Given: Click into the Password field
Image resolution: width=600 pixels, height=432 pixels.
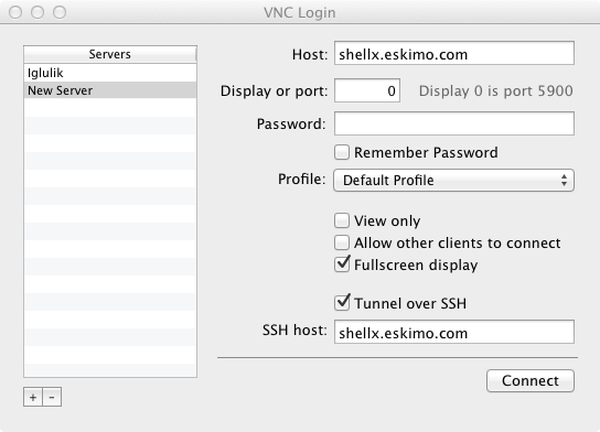Looking at the screenshot, I should pos(453,124).
